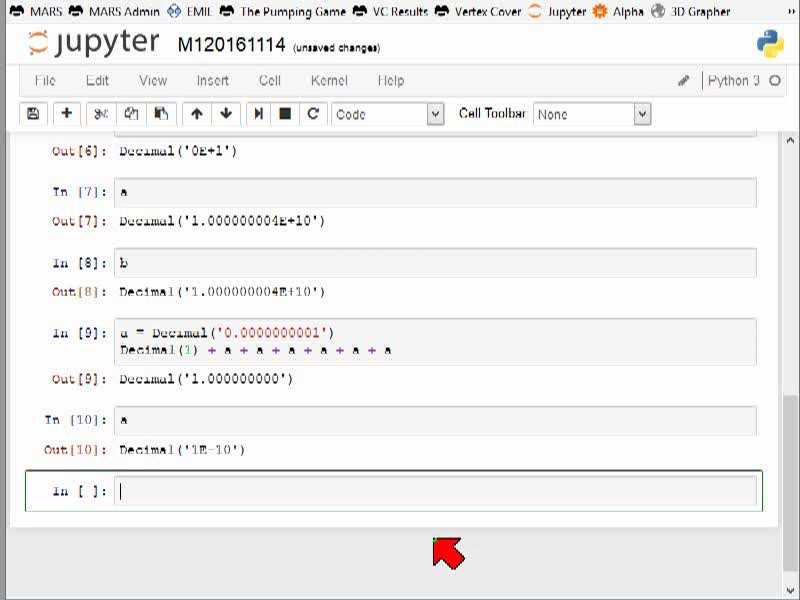Run the cell with the toolbar icon

point(259,114)
